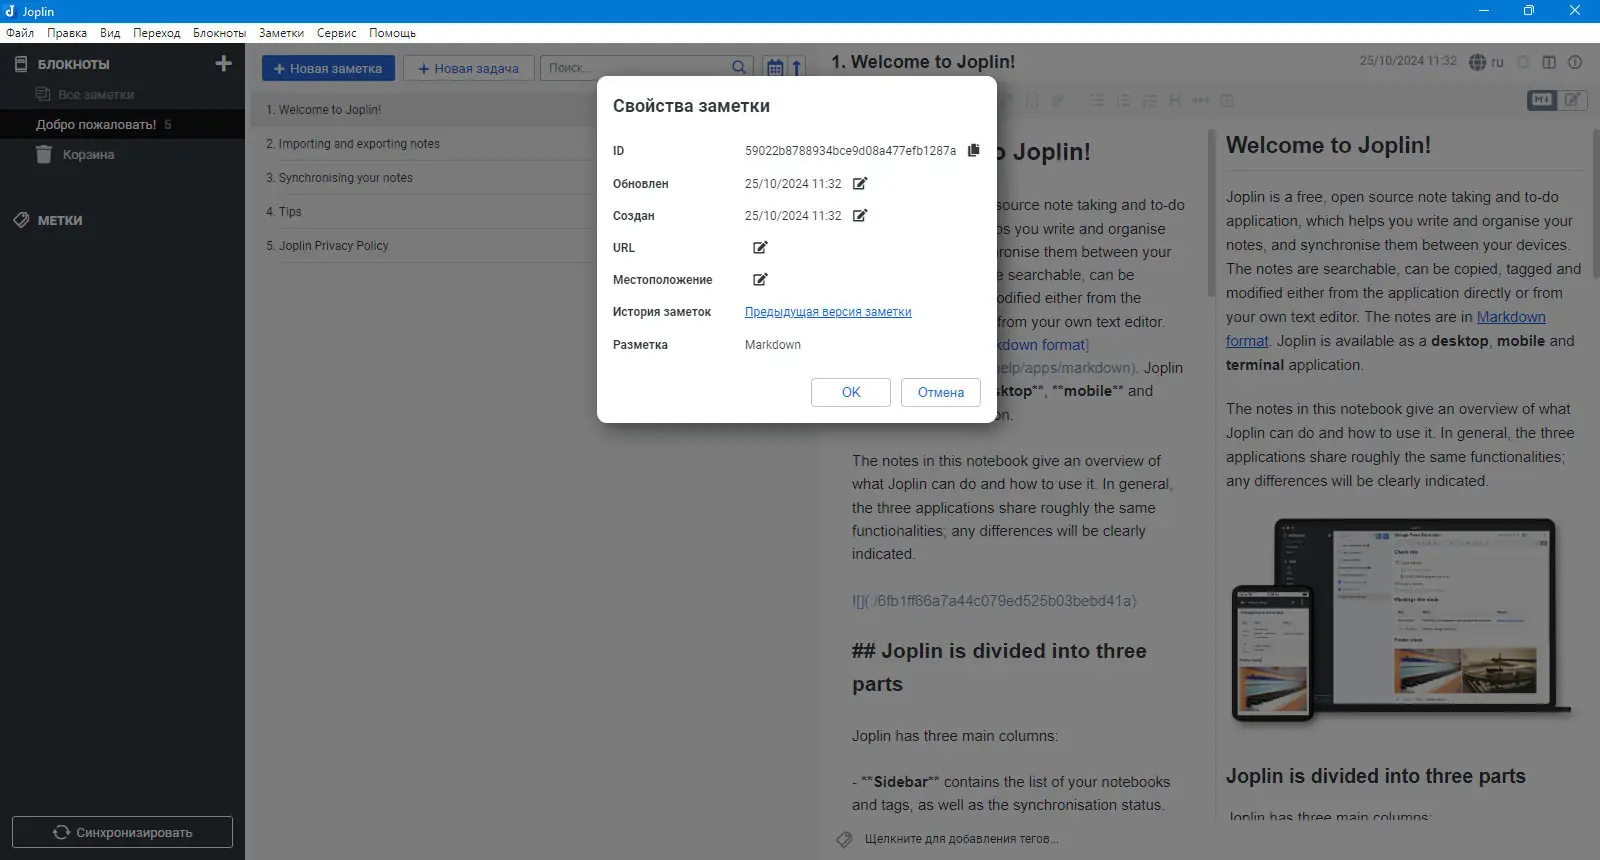Attach a file with paperclip icon
1600x860 pixels.
[x=1058, y=101]
